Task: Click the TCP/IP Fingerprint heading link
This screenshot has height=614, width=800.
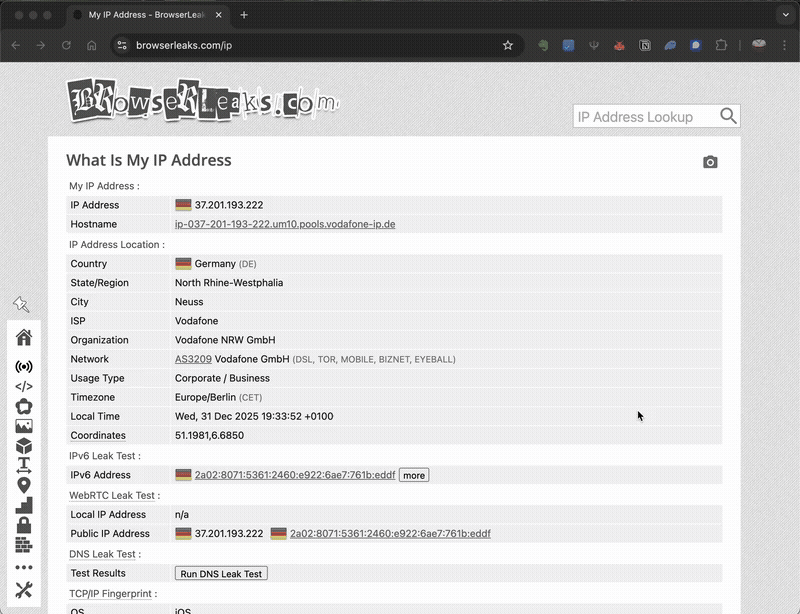Action: tap(110, 594)
